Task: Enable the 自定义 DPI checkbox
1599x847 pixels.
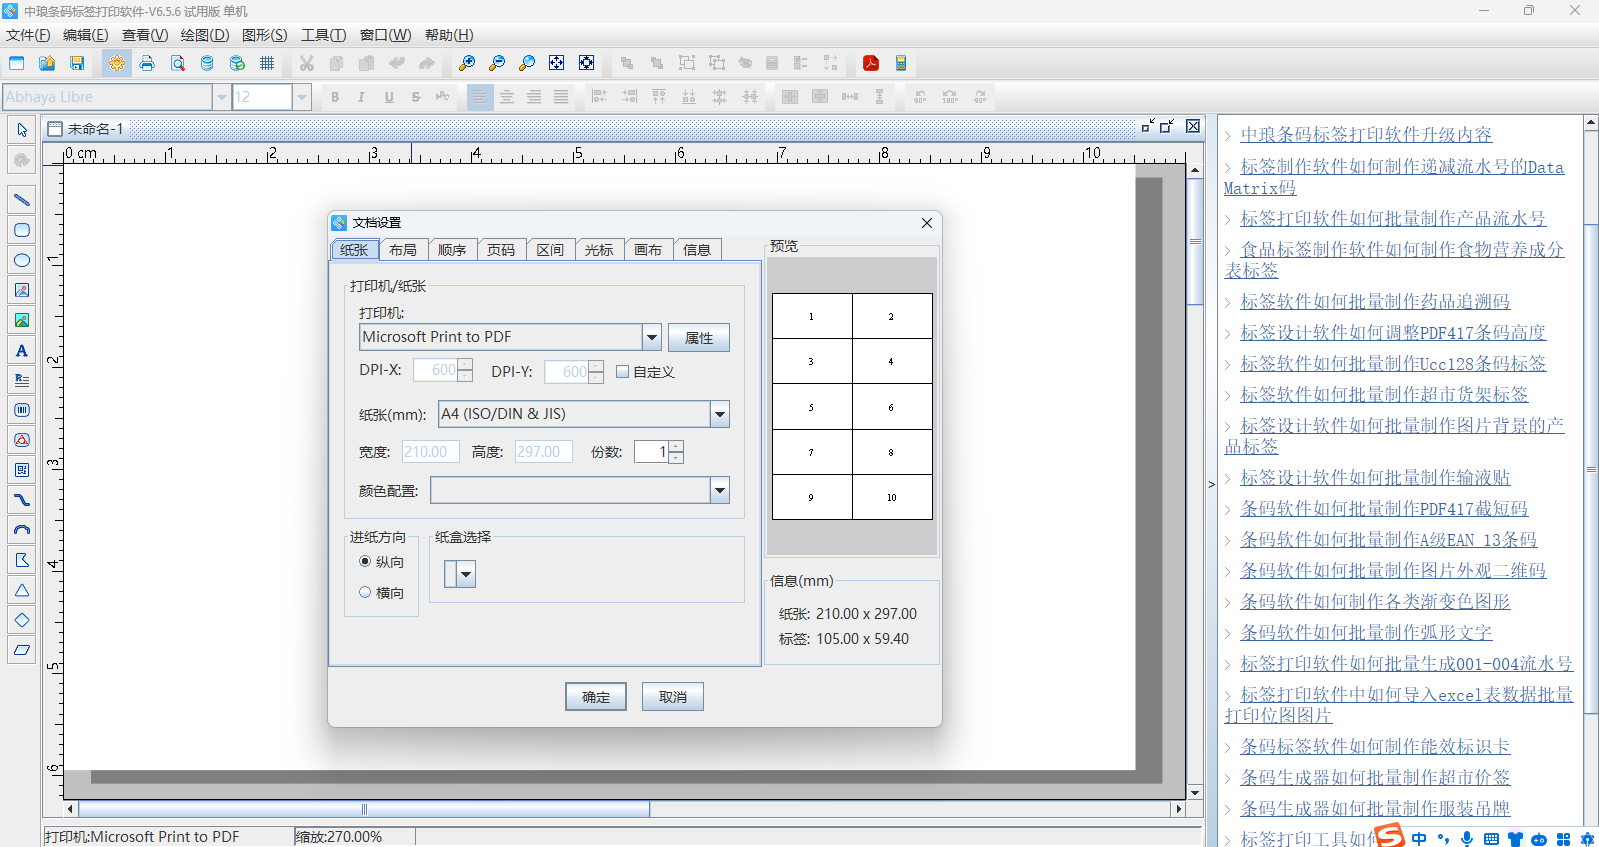Action: 623,372
